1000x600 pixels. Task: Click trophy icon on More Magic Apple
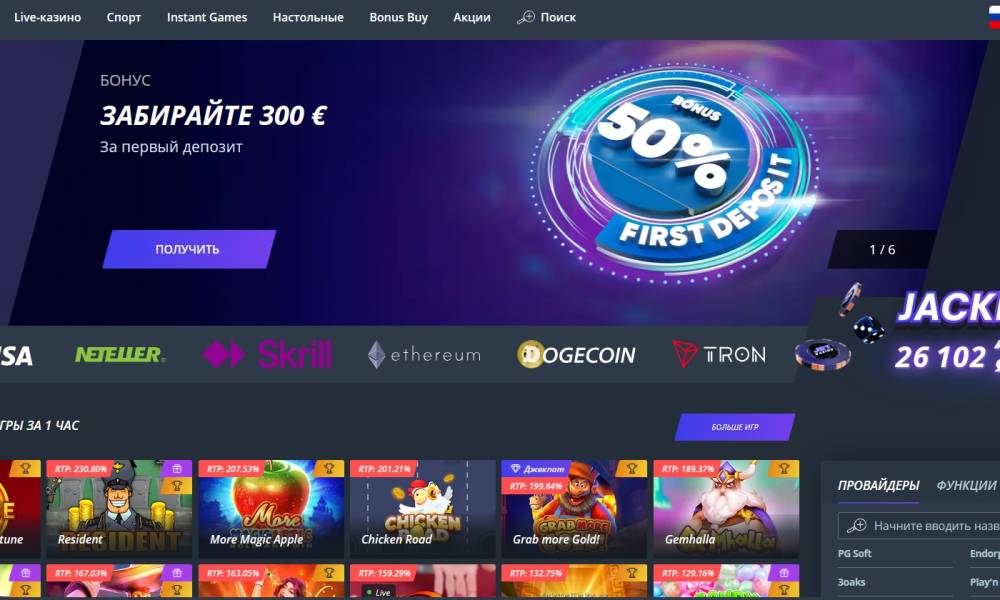click(329, 469)
